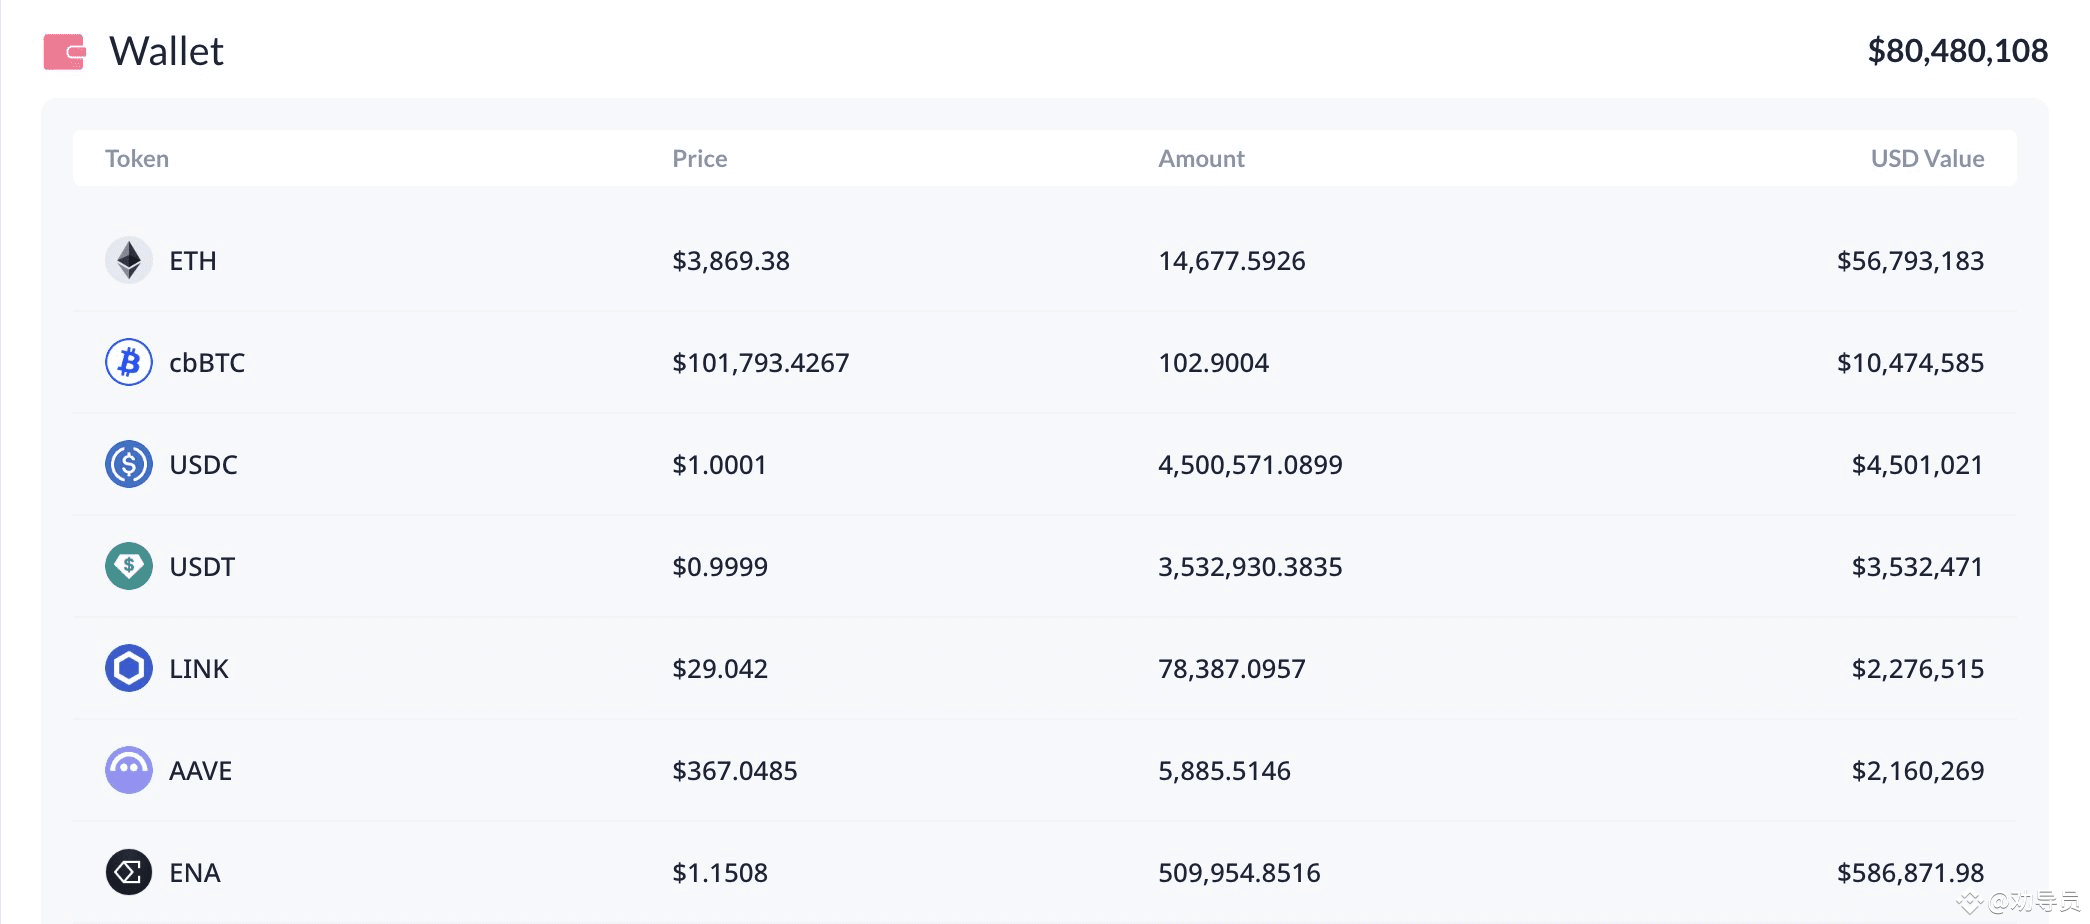
Task: Click the ENA token icon
Action: point(129,873)
